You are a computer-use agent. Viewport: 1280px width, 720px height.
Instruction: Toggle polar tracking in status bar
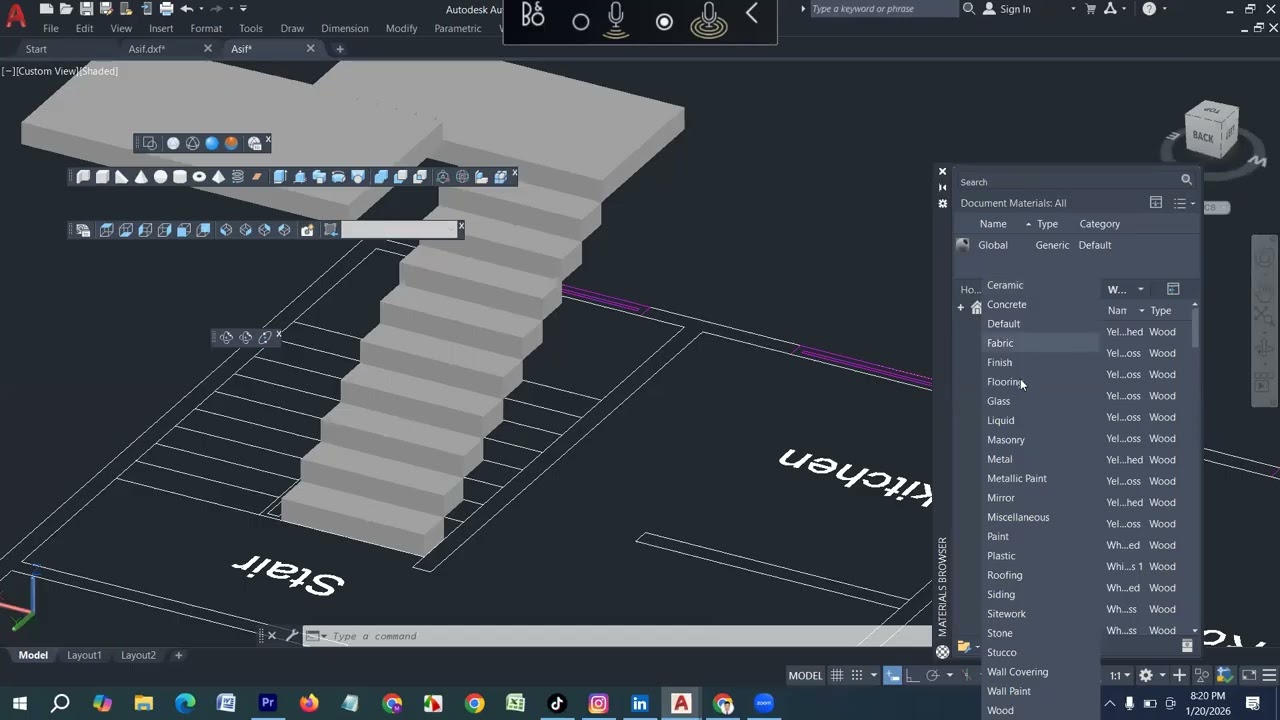tap(932, 675)
